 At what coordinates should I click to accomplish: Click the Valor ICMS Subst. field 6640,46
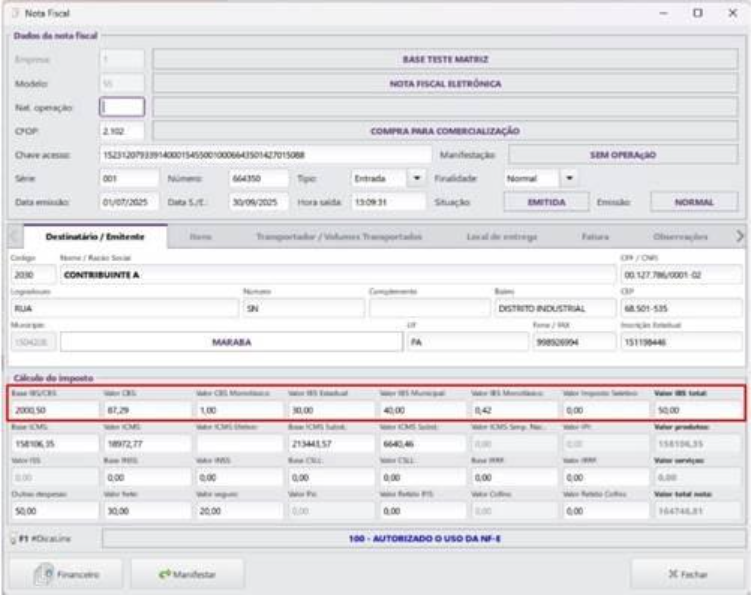click(x=422, y=444)
